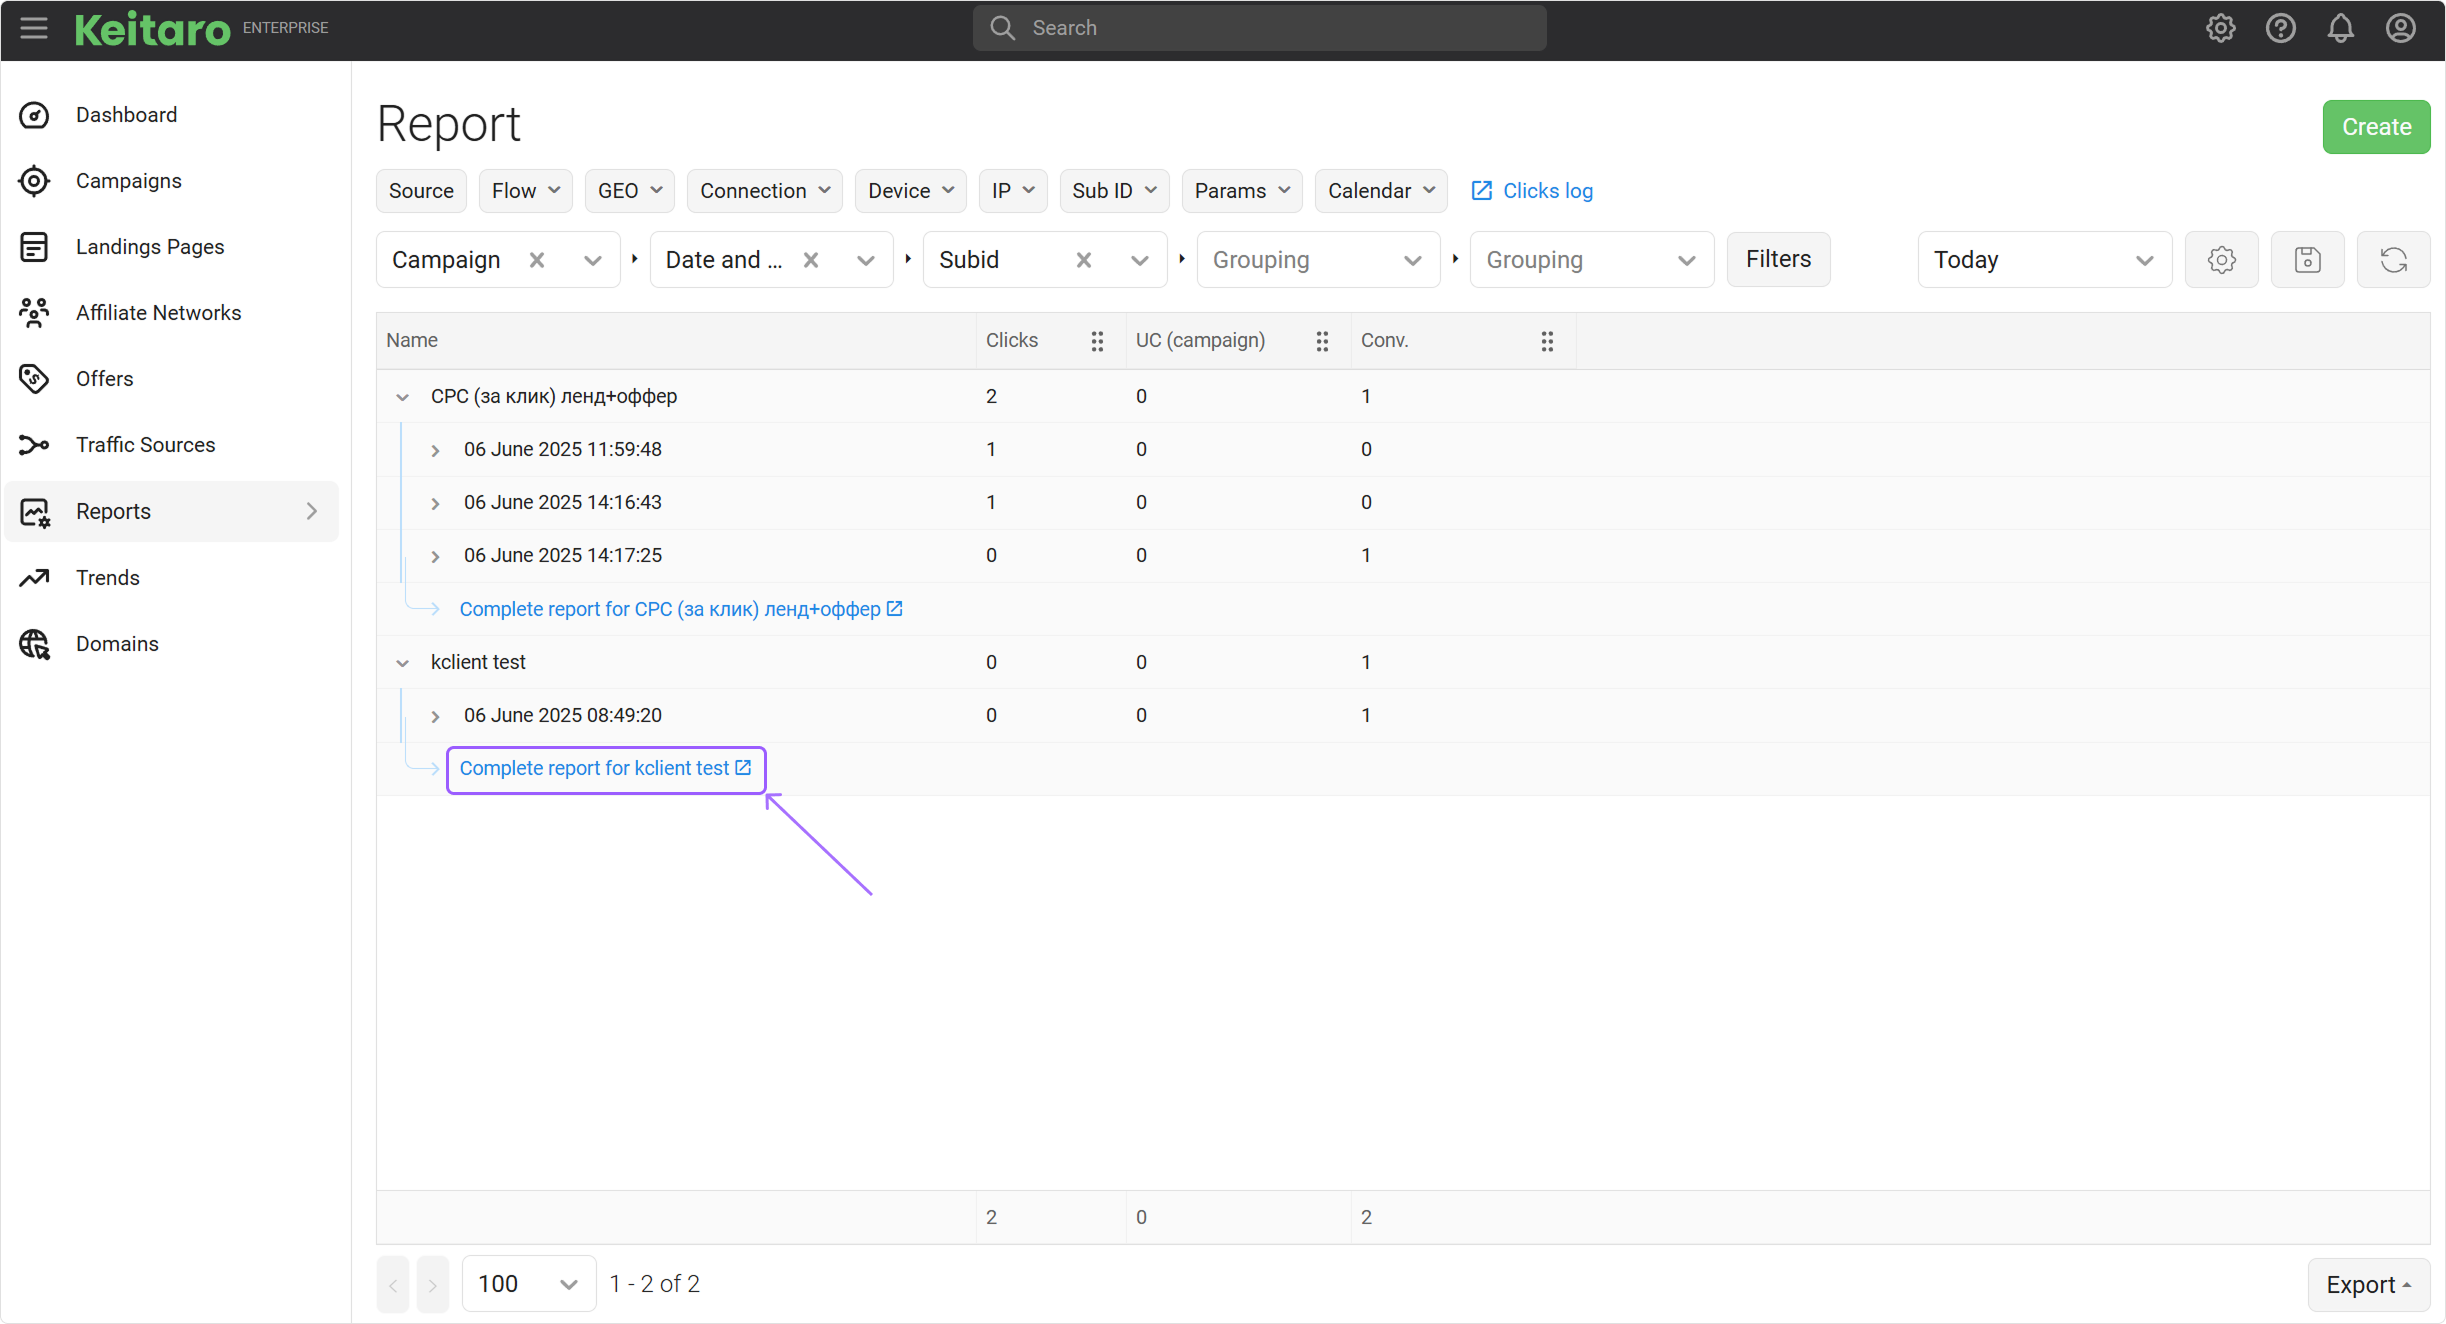The height and width of the screenshot is (1324, 2446).
Task: Open the IP dropdown
Action: (1013, 191)
